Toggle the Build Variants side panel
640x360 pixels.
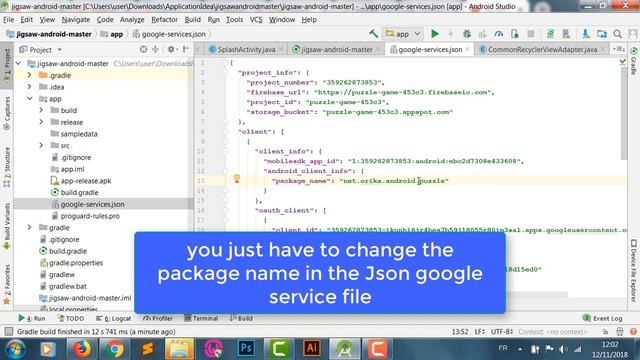coord(7,226)
